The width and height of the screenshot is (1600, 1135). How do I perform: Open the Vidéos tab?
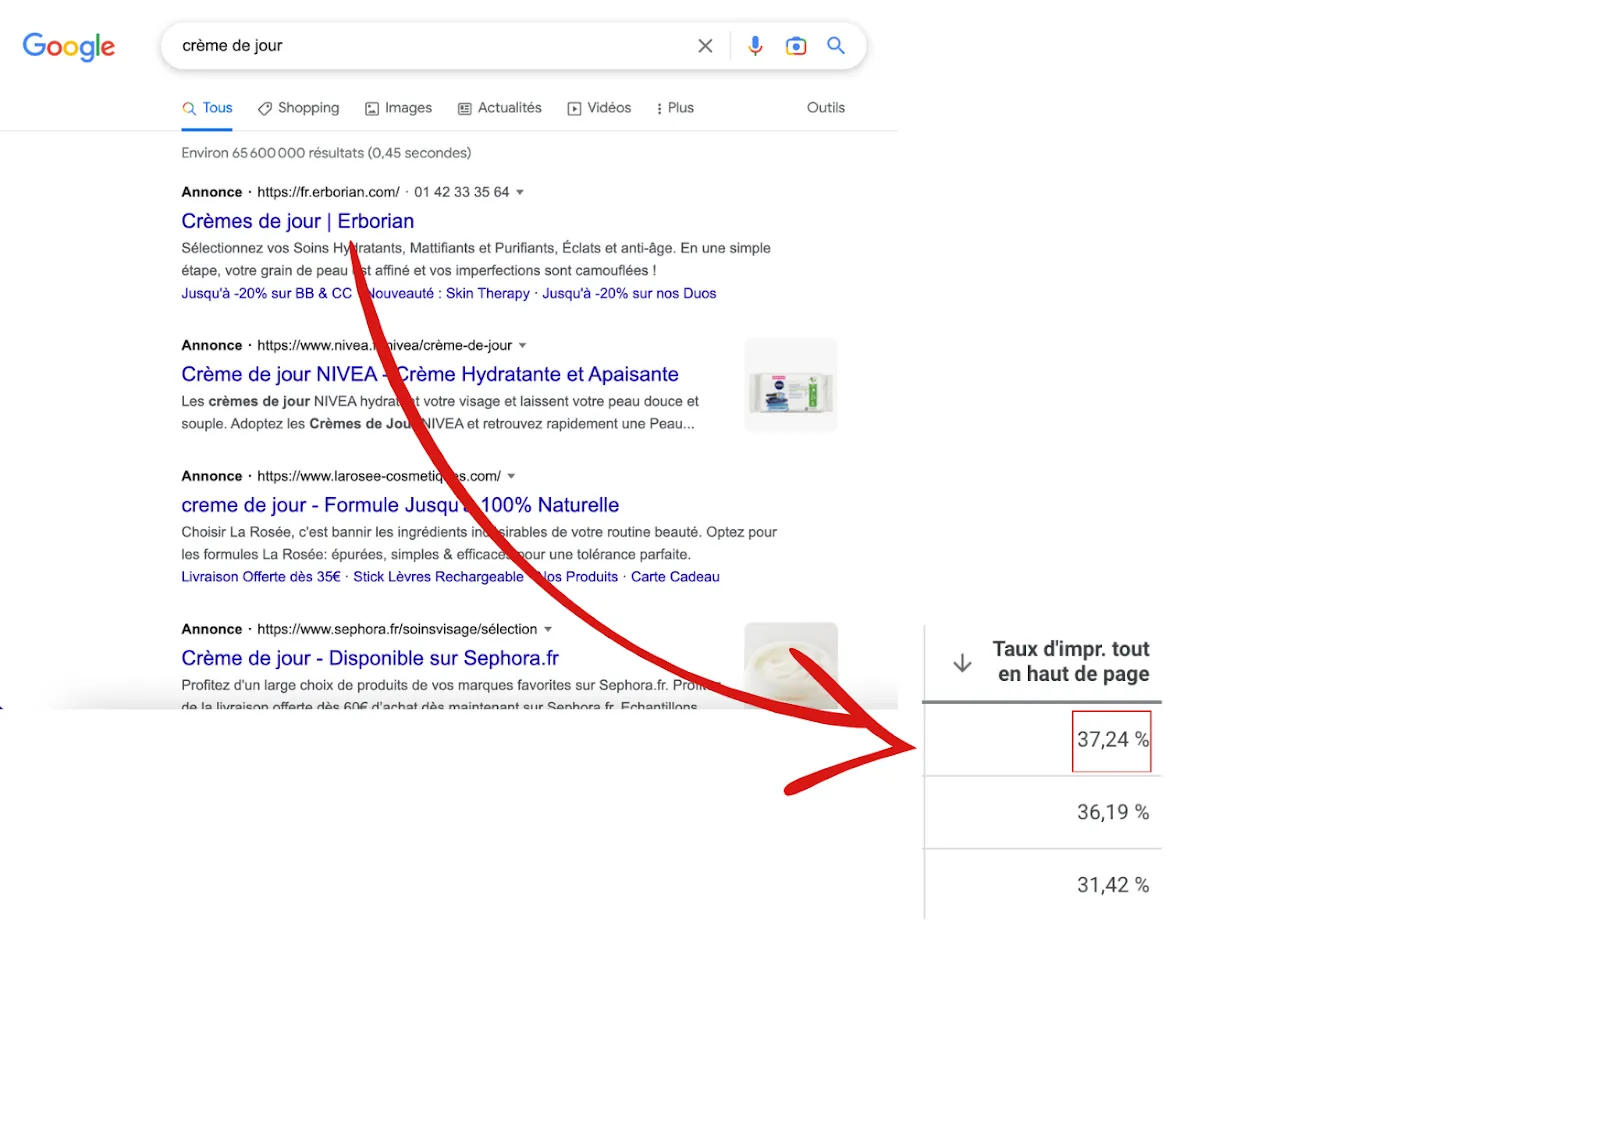click(599, 108)
